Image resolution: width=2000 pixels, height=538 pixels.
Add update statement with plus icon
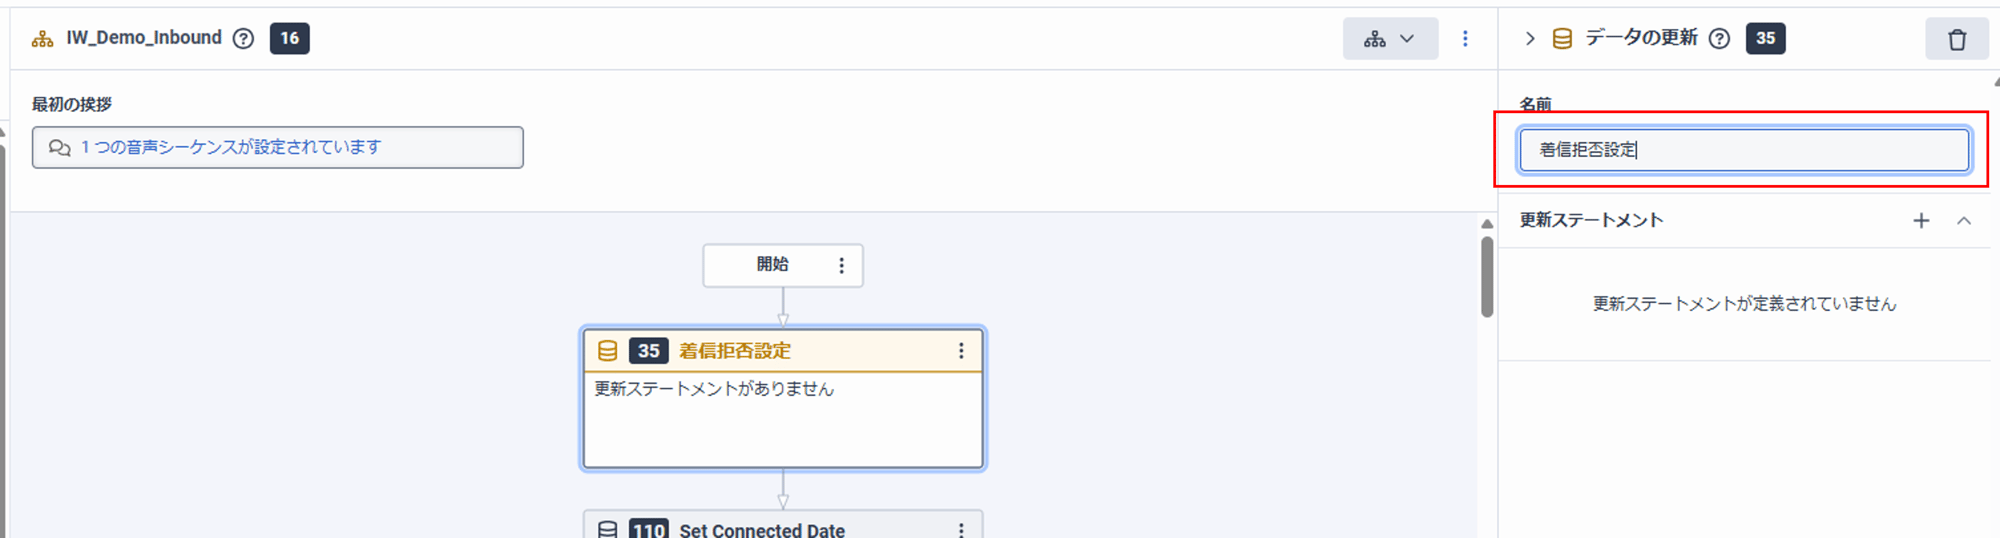pyautogui.click(x=1921, y=221)
